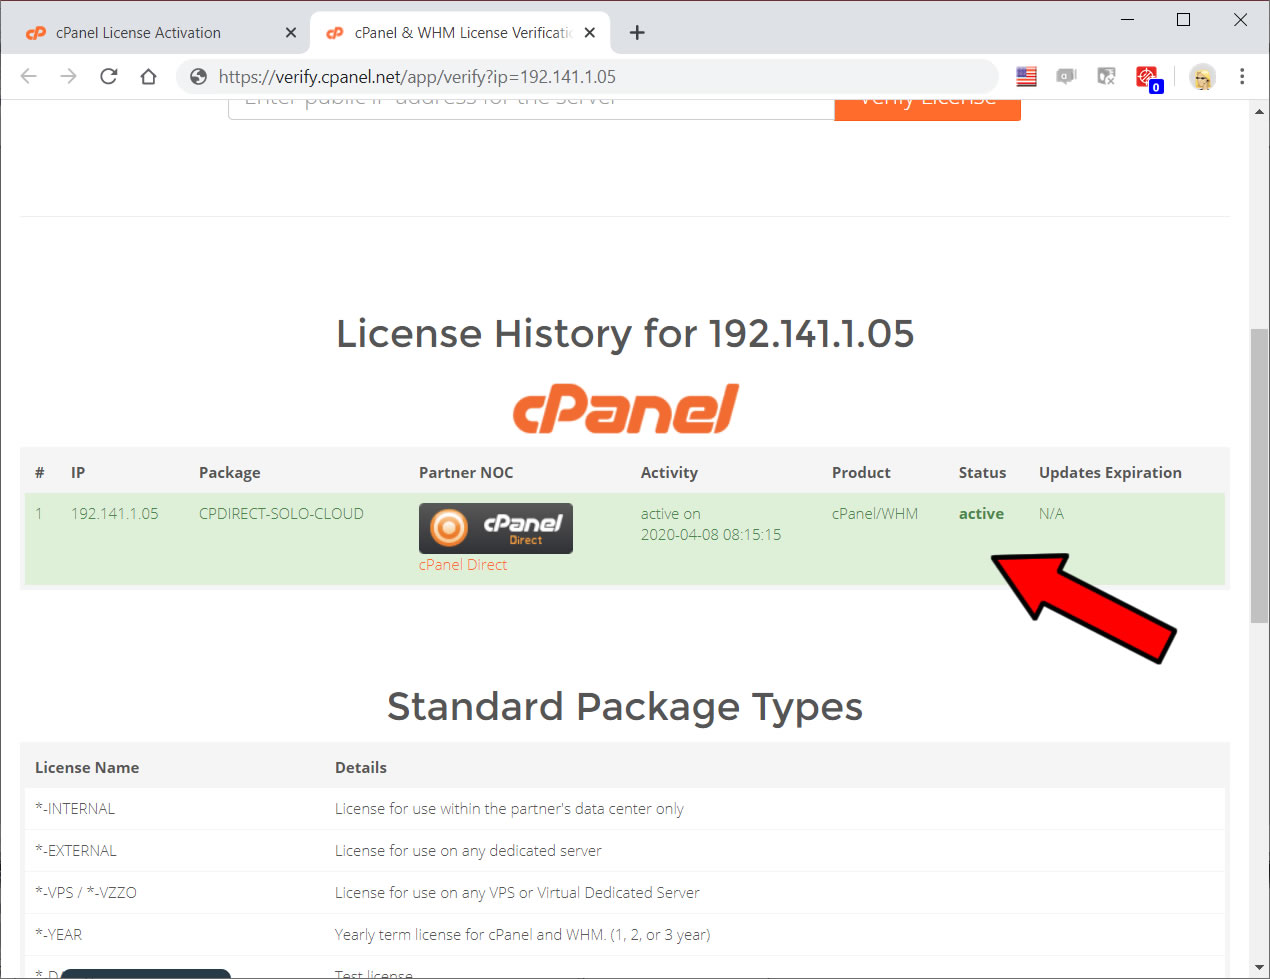1270x979 pixels.
Task: Open the US flag extension
Action: click(x=1026, y=76)
